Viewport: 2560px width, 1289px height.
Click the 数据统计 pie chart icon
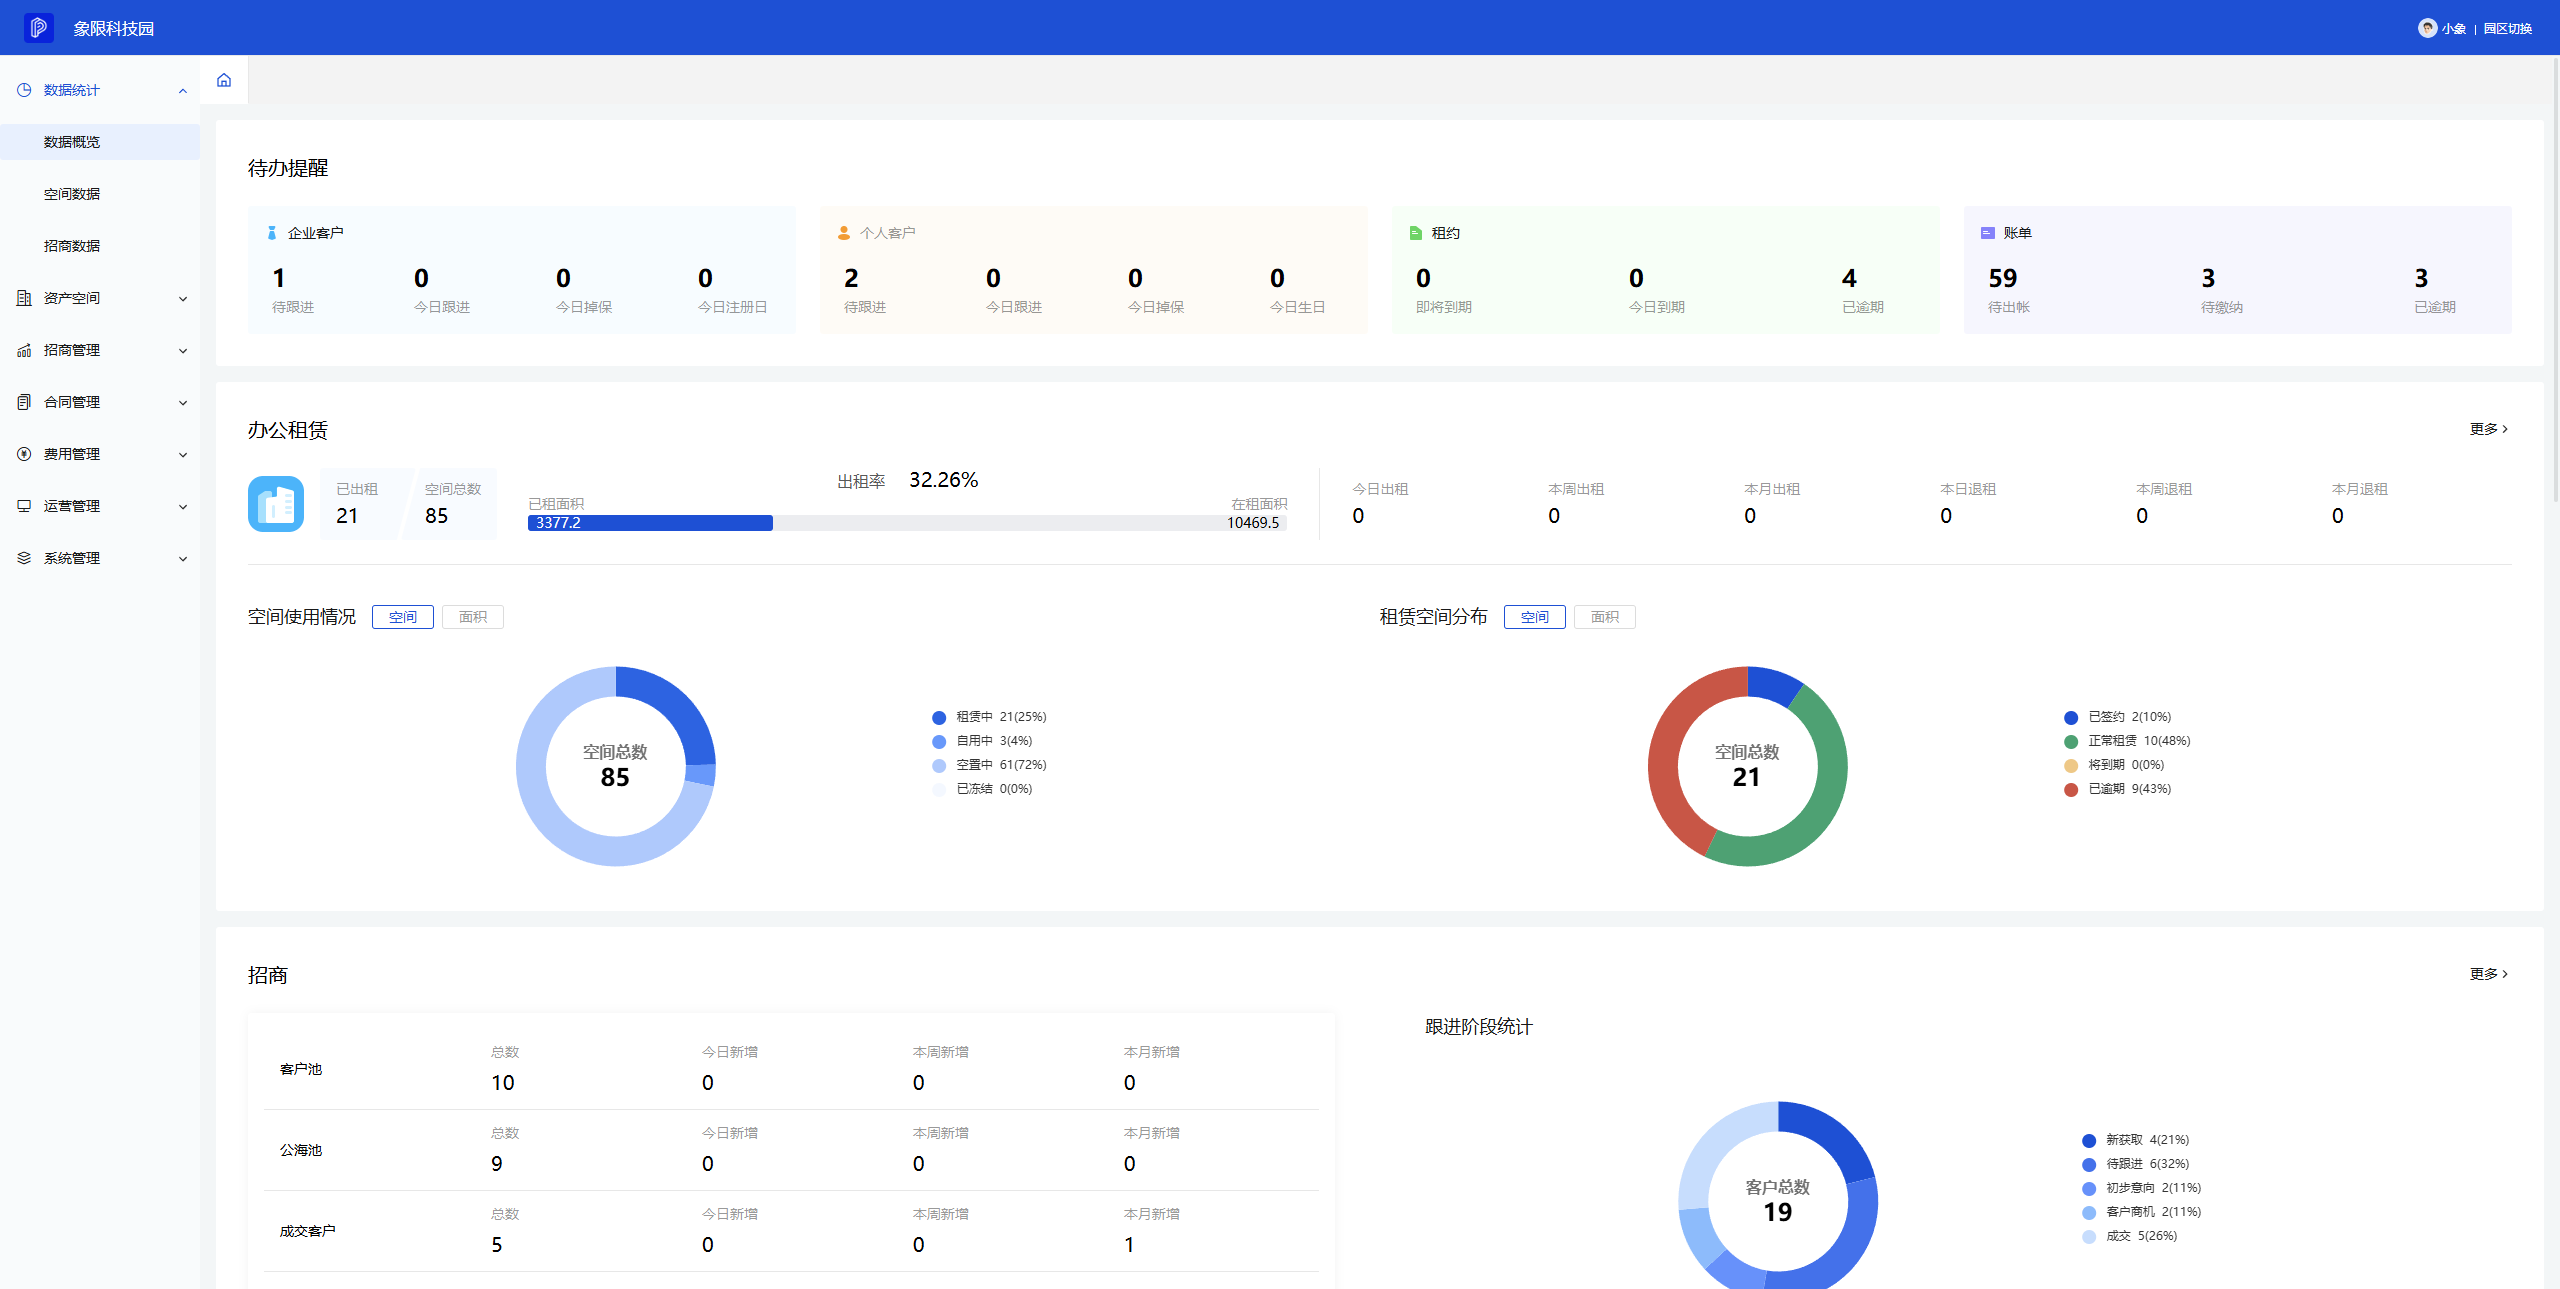point(24,90)
